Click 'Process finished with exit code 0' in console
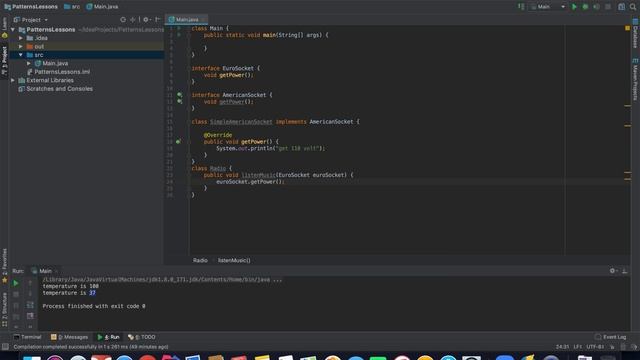Viewport: 640px width, 360px height. [x=94, y=306]
